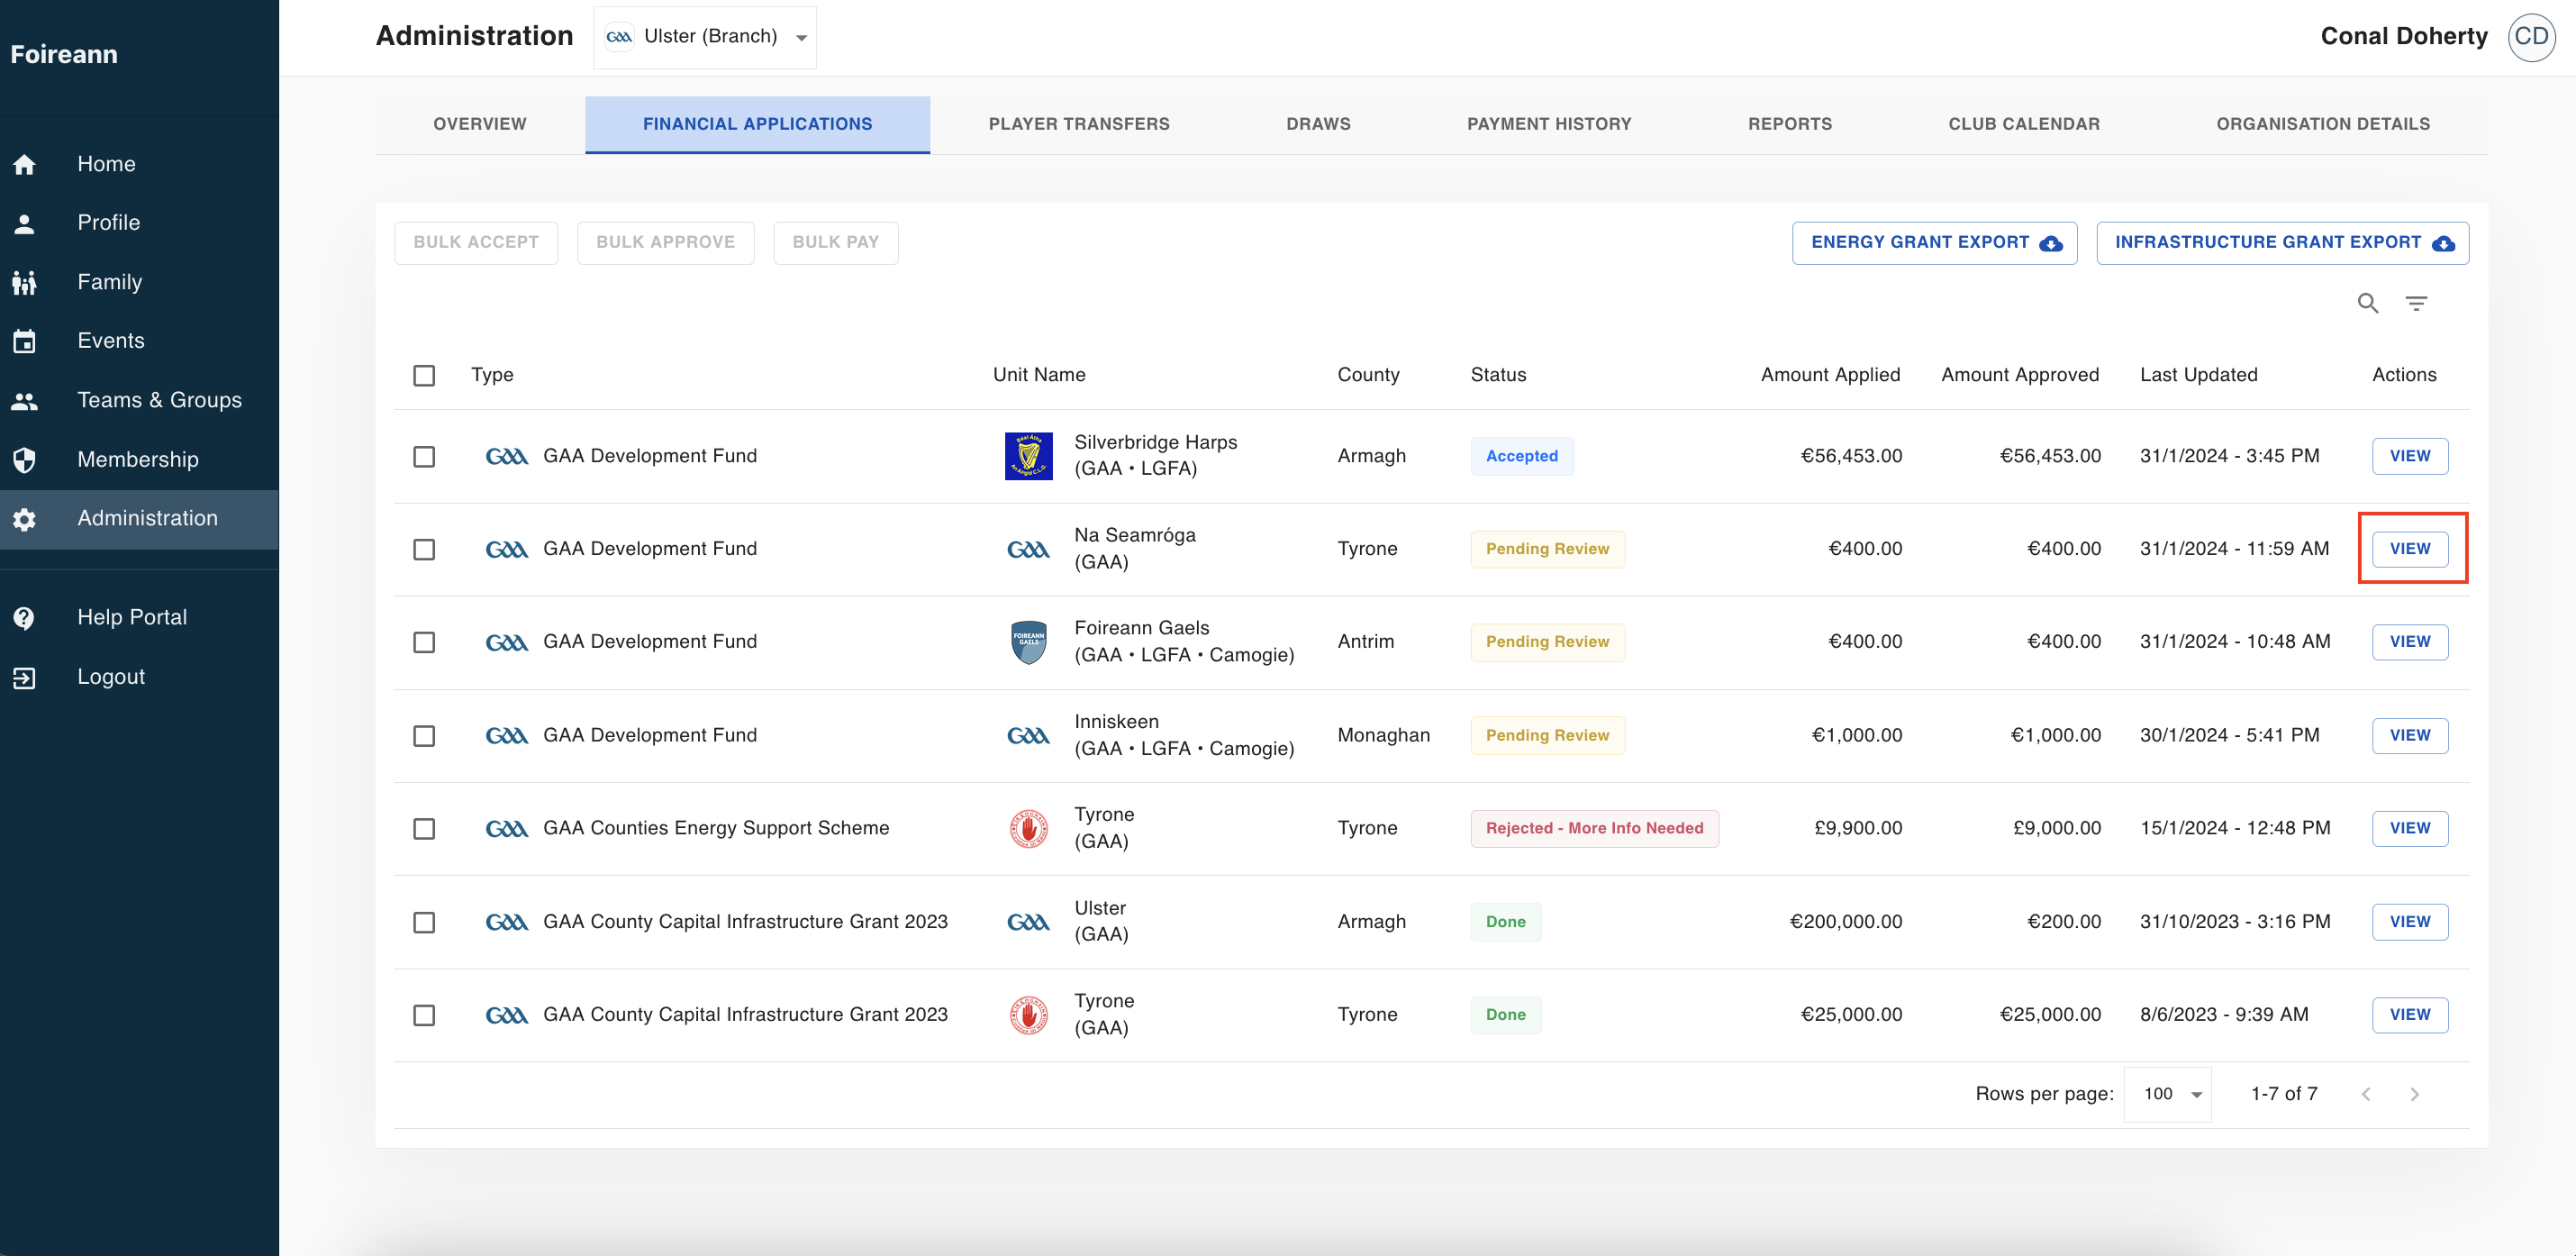Go to the next page arrow

2414,1094
